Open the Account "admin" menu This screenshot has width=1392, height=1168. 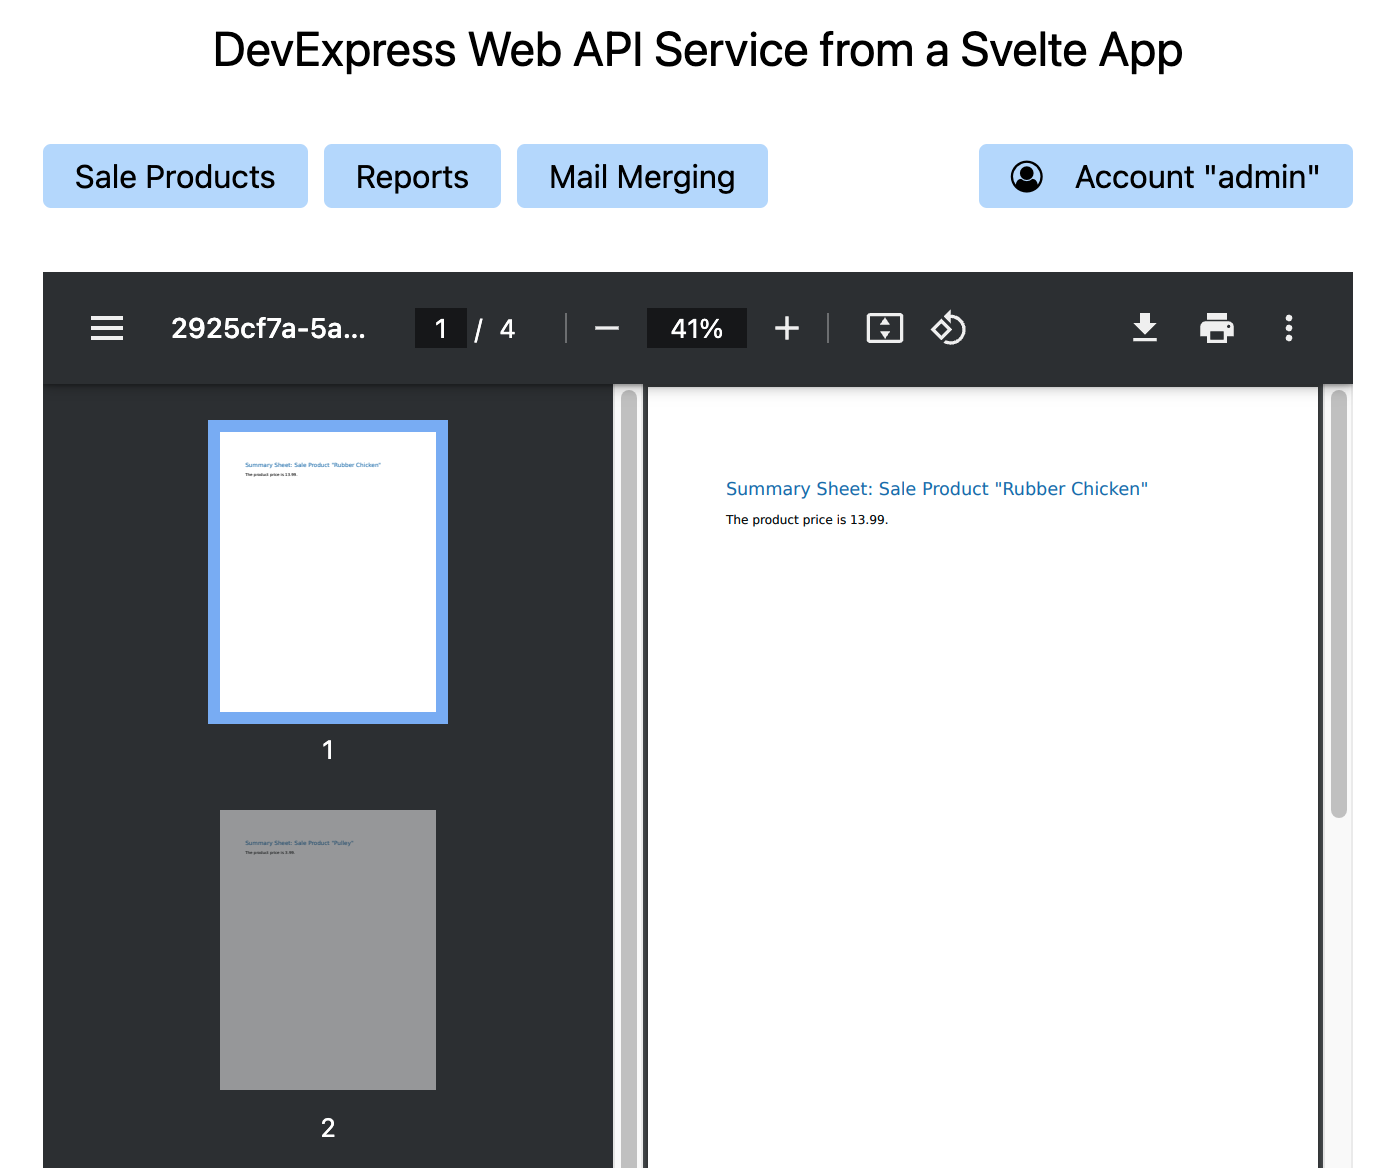coord(1166,176)
